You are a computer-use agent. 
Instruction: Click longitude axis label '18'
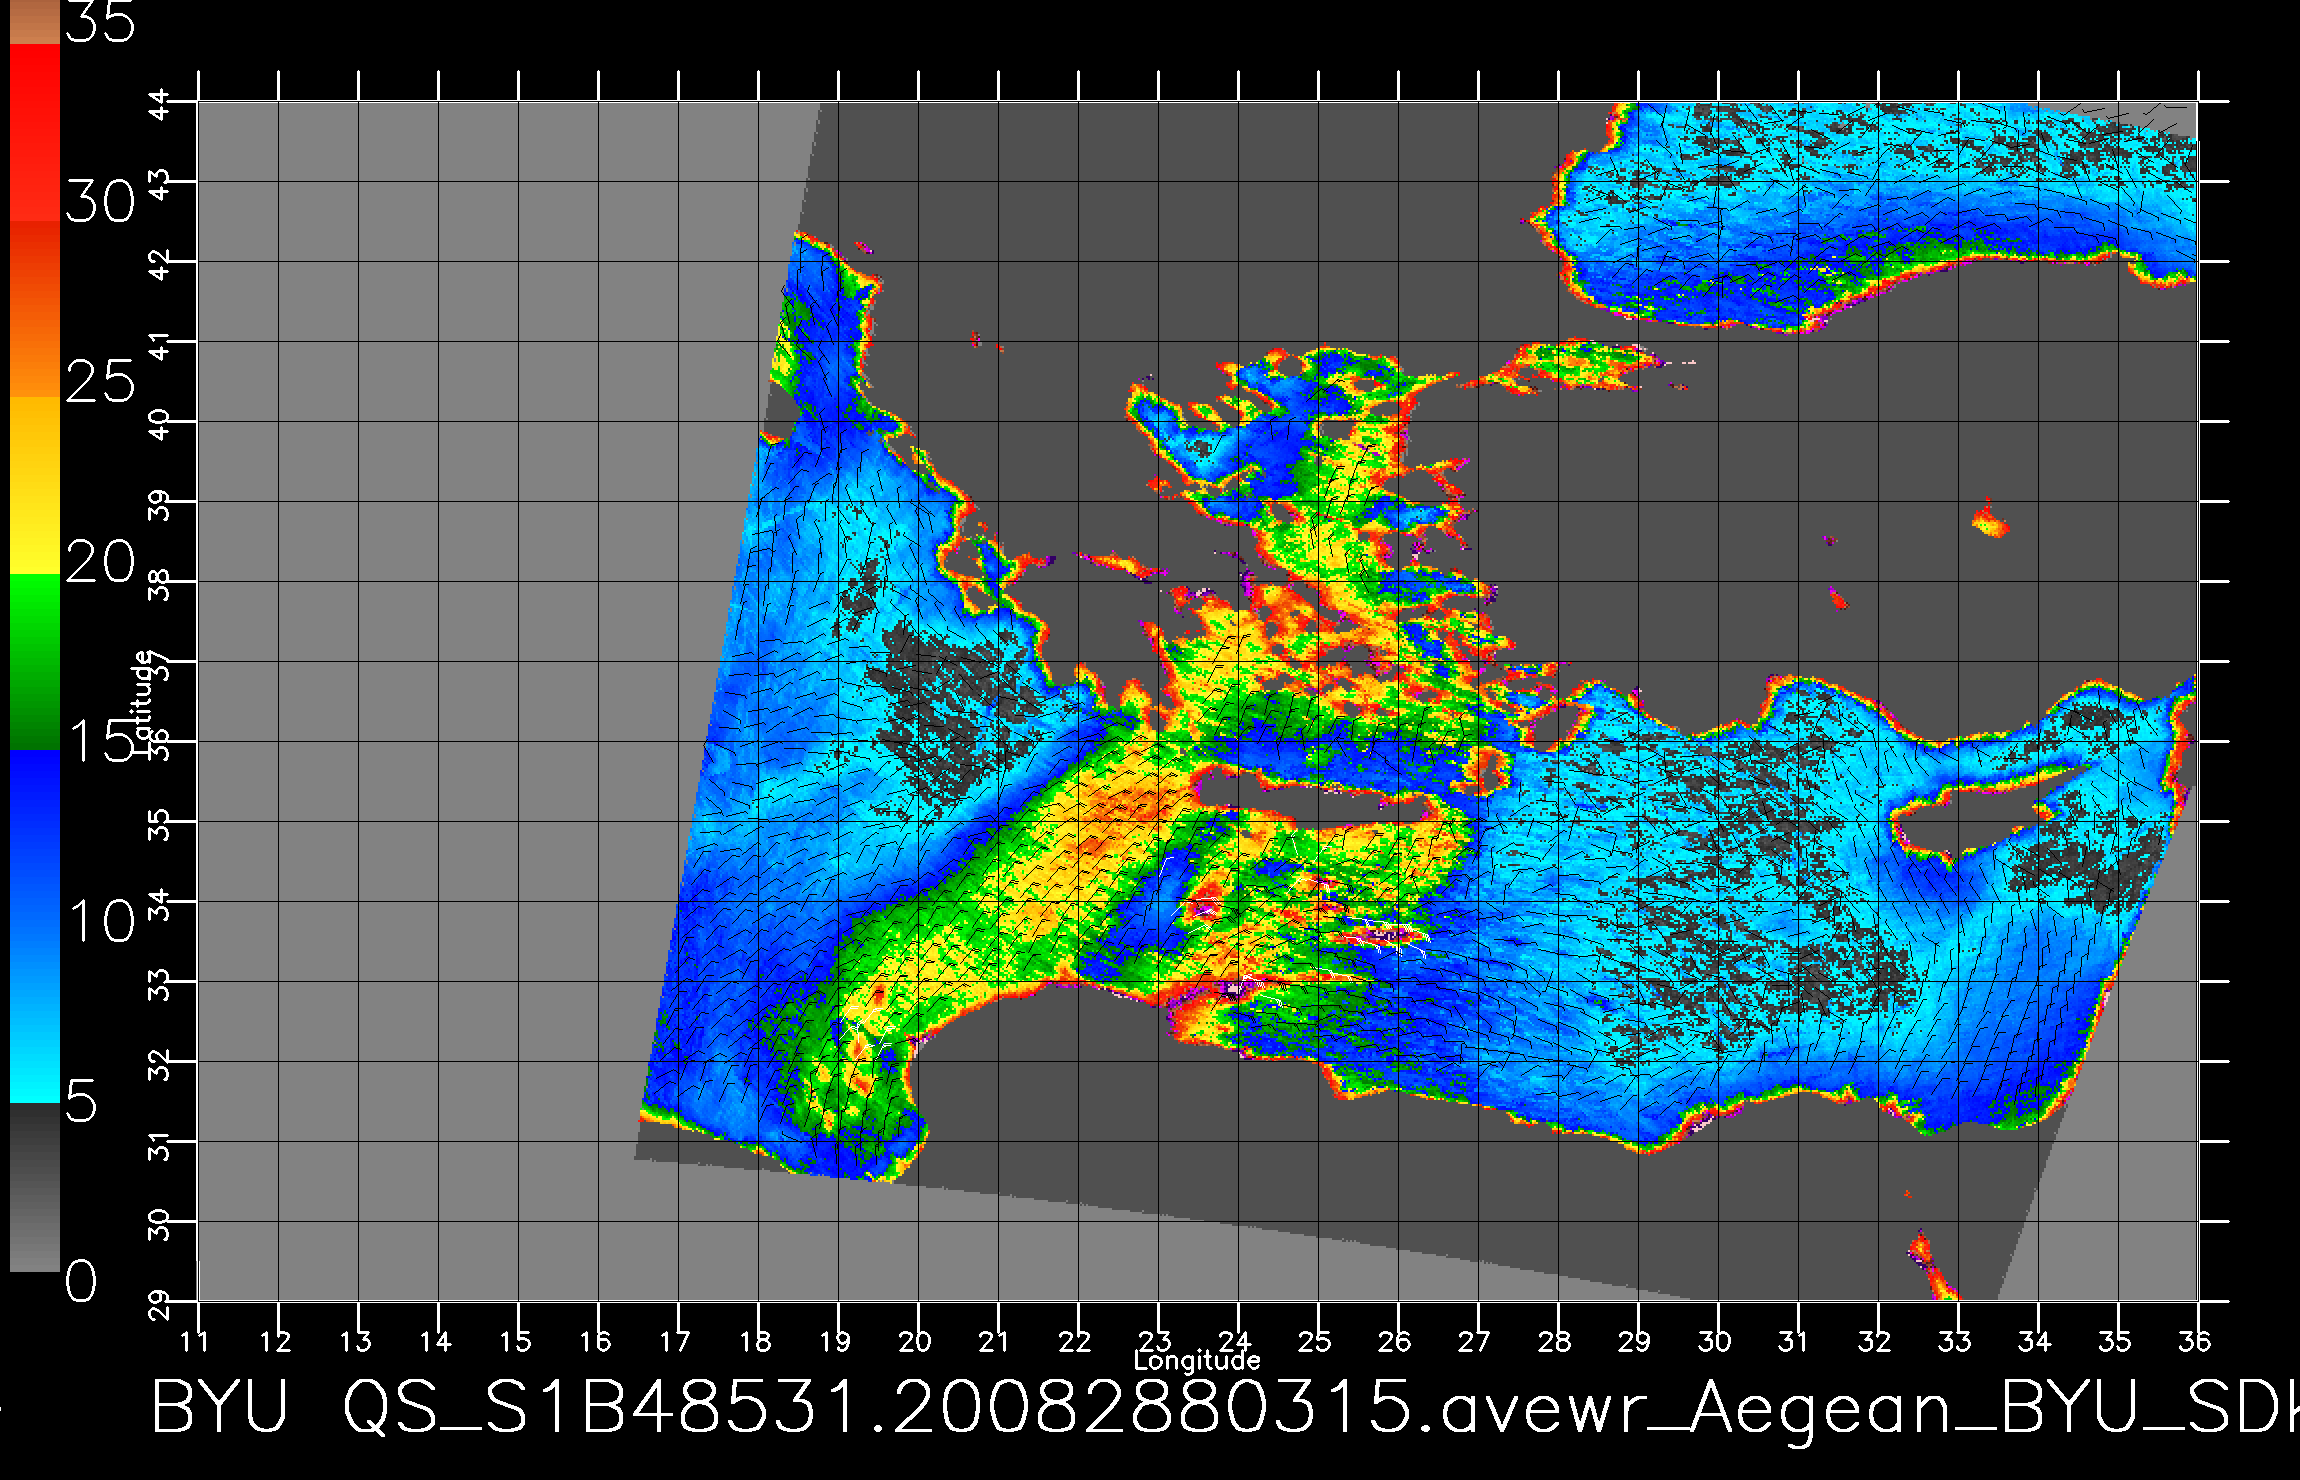pos(756,1341)
